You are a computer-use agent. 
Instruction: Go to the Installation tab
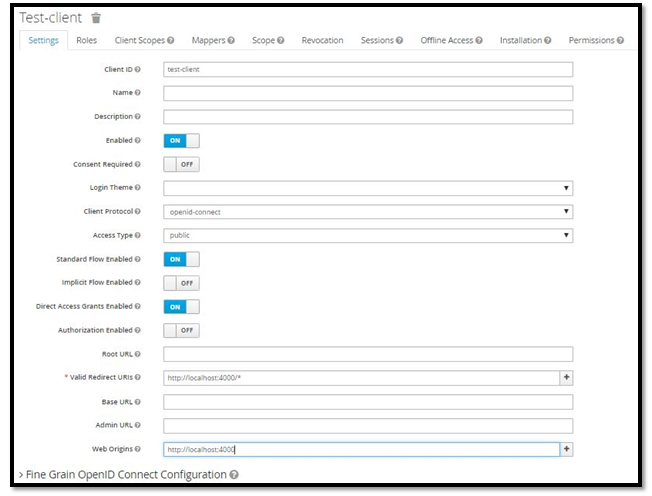coord(525,40)
